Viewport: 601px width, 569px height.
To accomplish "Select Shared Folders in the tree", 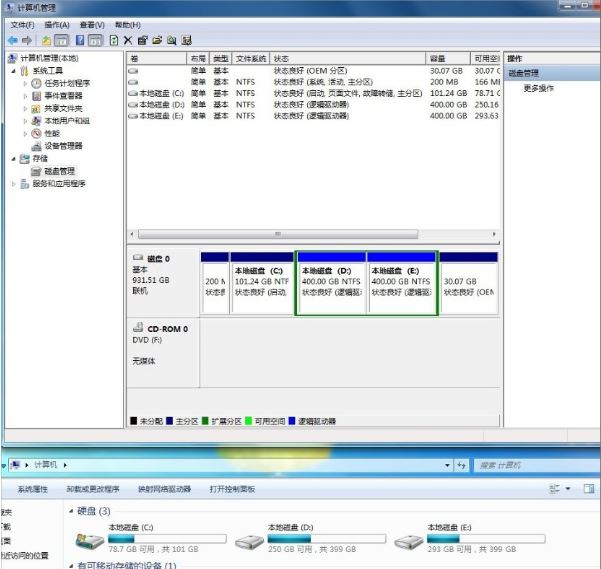I will click(x=57, y=108).
